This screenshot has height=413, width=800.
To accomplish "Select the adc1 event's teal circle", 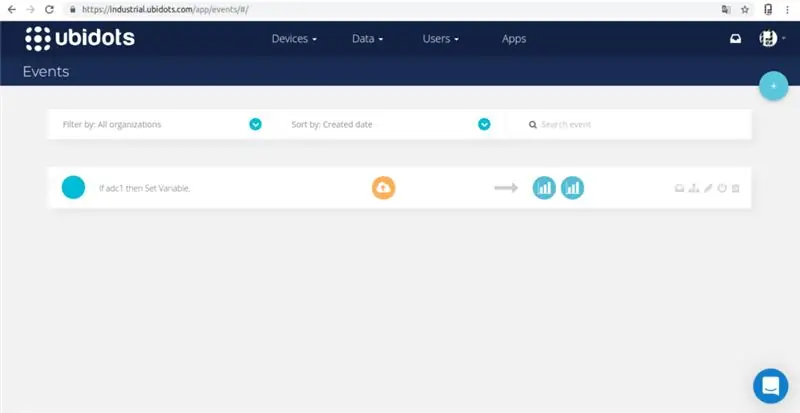I will tap(73, 187).
